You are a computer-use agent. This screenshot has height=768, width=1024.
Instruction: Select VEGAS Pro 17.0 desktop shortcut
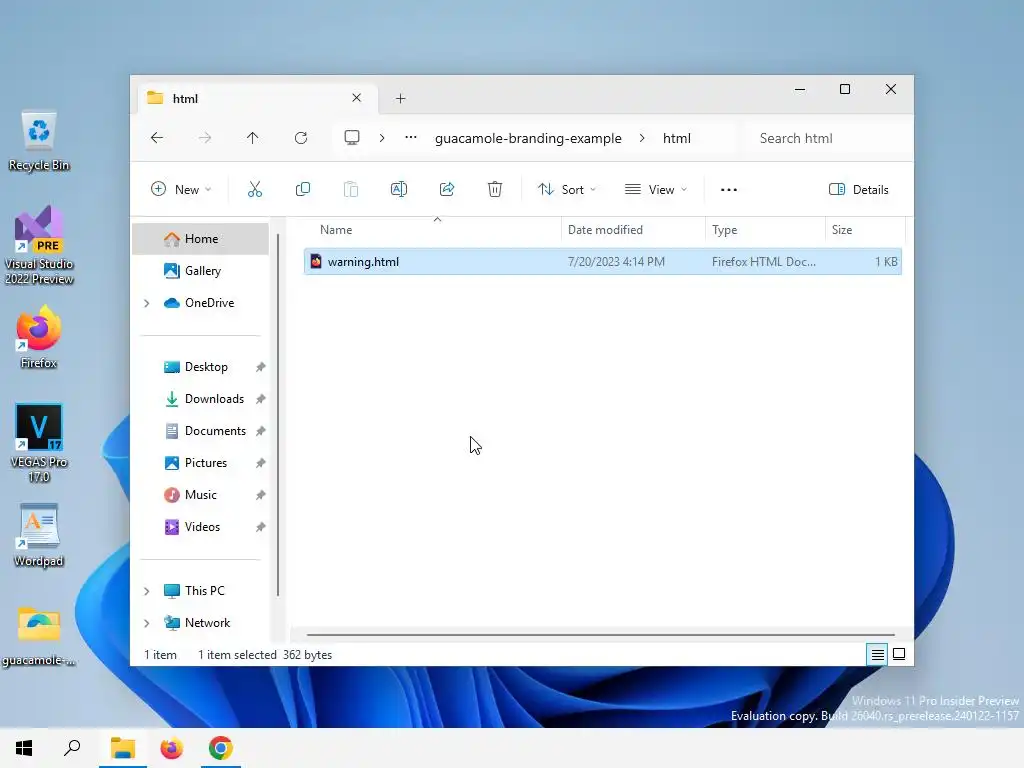pos(39,443)
